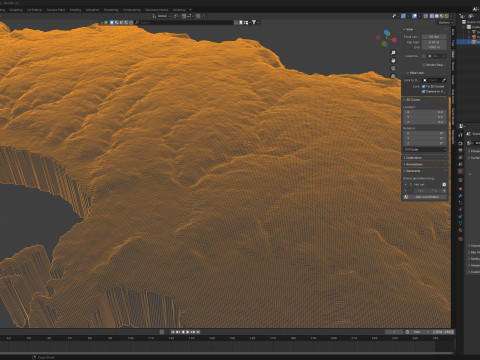Open the Tool properties tab icon

click(460, 135)
